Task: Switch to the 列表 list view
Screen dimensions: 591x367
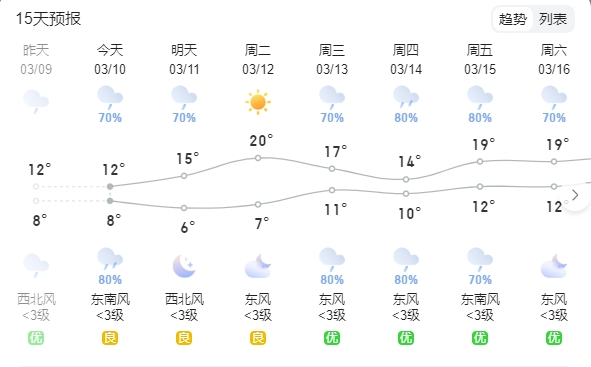Action: pos(553,19)
